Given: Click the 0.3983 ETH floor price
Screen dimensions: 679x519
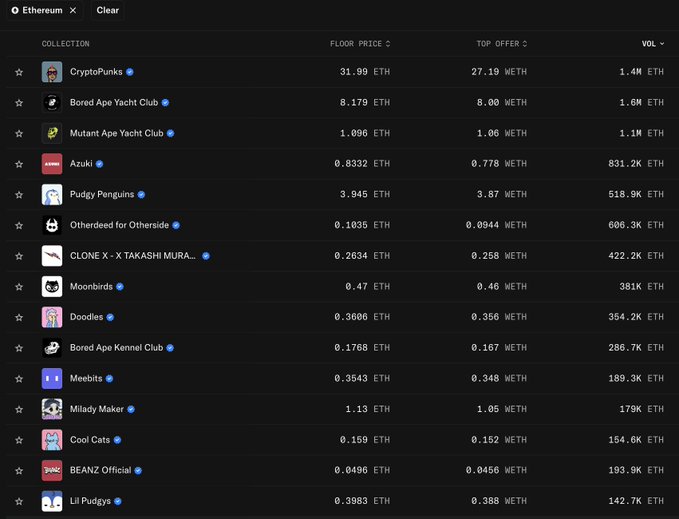Looking at the screenshot, I should coord(362,501).
